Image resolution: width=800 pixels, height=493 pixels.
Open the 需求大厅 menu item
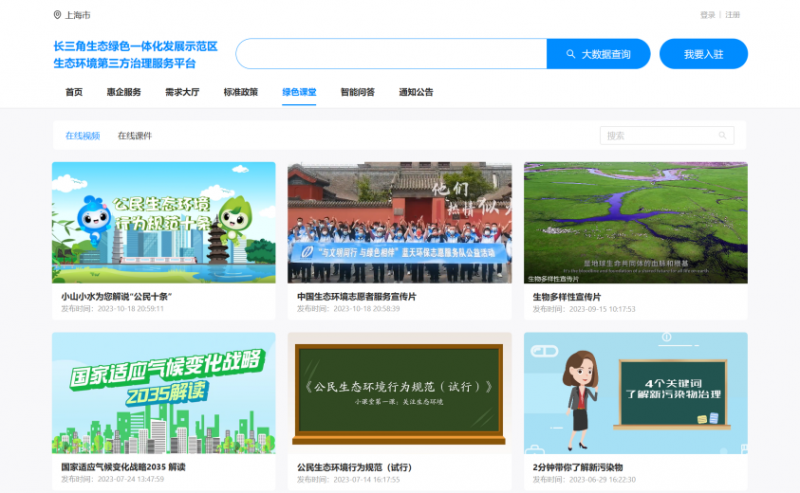click(182, 92)
